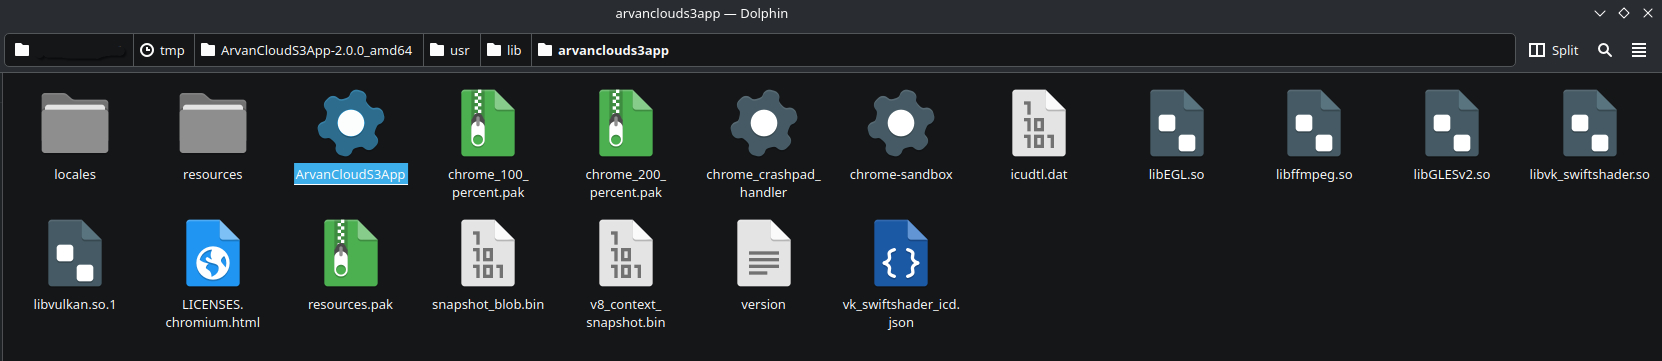Select the chrome-sandbox gear icon
The width and height of the screenshot is (1662, 361).
coord(901,123)
